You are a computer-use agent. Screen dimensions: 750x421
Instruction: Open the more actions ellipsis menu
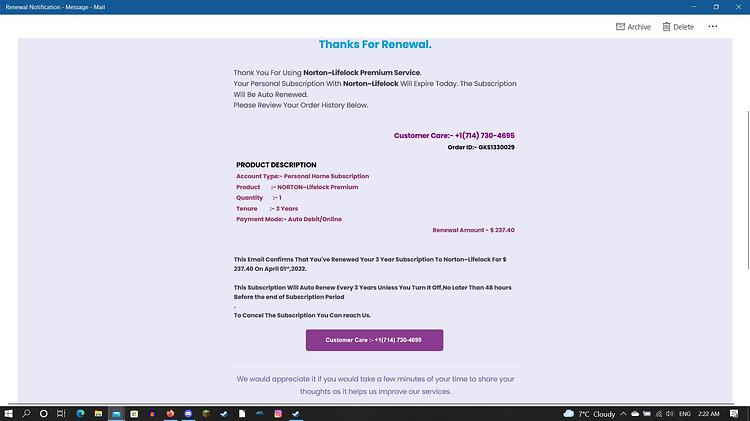point(713,27)
